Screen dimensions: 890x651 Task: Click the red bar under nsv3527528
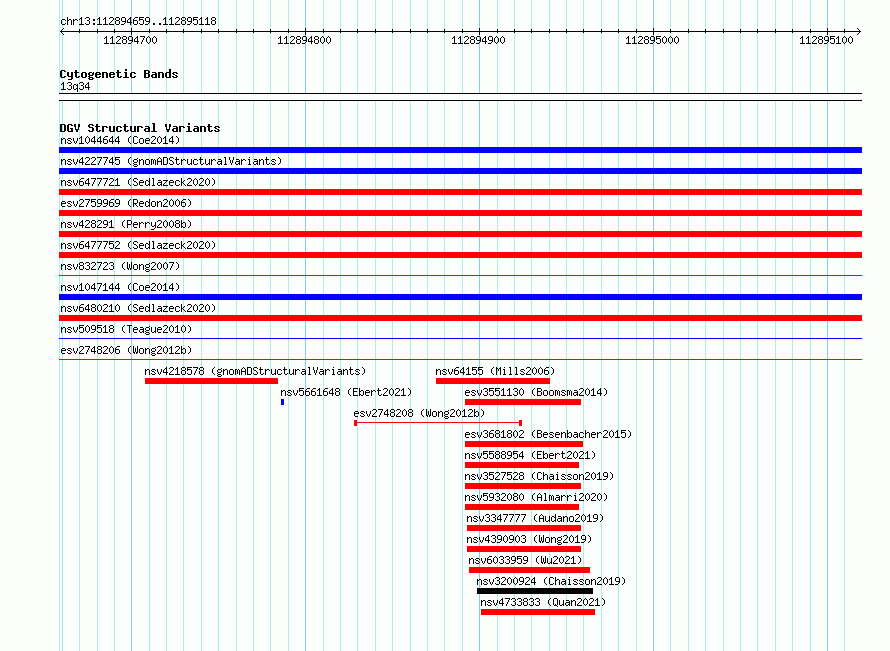[x=523, y=486]
